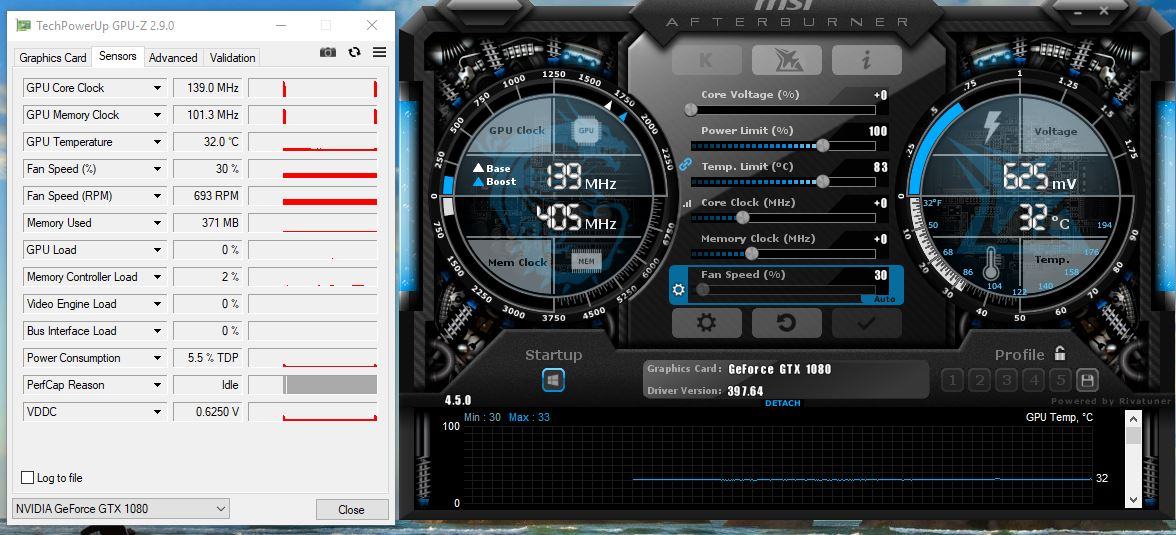Click the GPU chip icon in clock gauge

coord(586,130)
